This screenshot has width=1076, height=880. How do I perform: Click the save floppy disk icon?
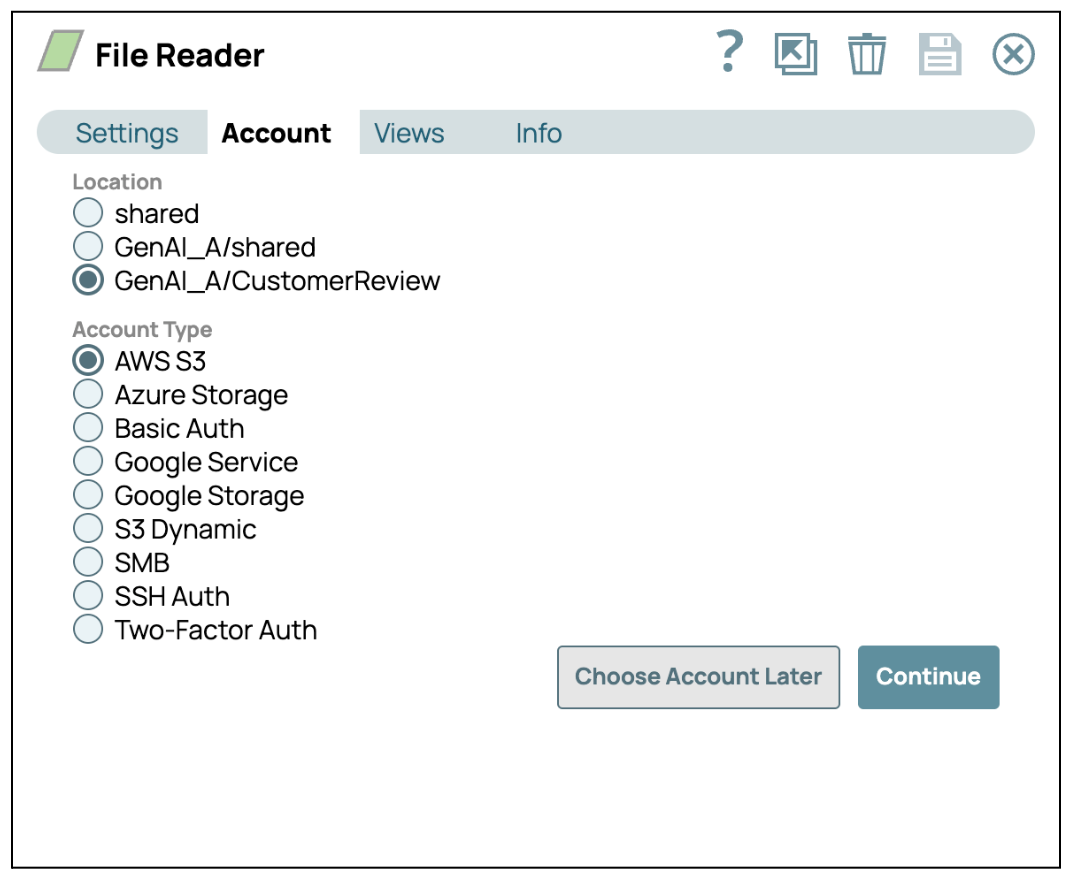940,54
